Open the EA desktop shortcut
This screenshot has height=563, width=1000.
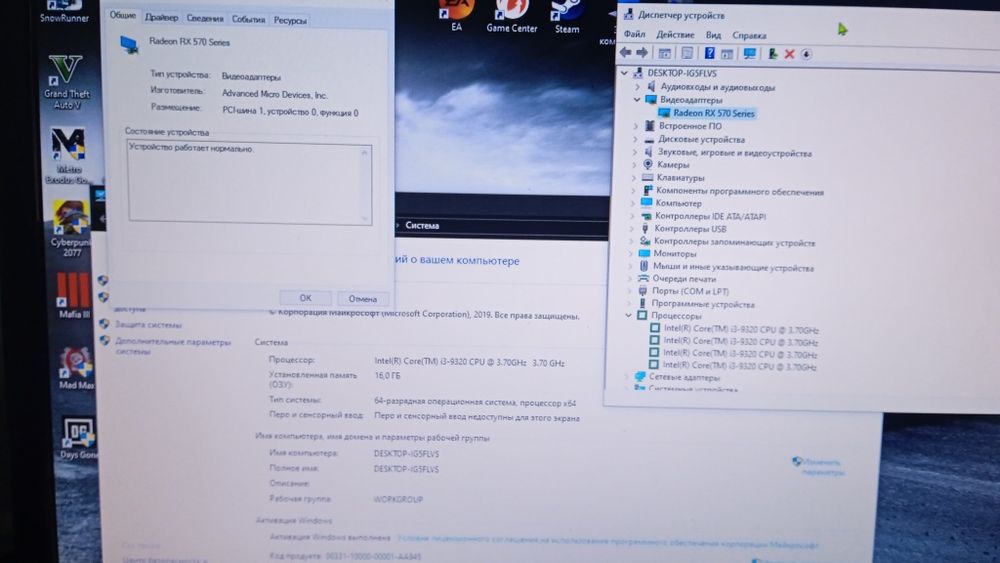tap(456, 16)
